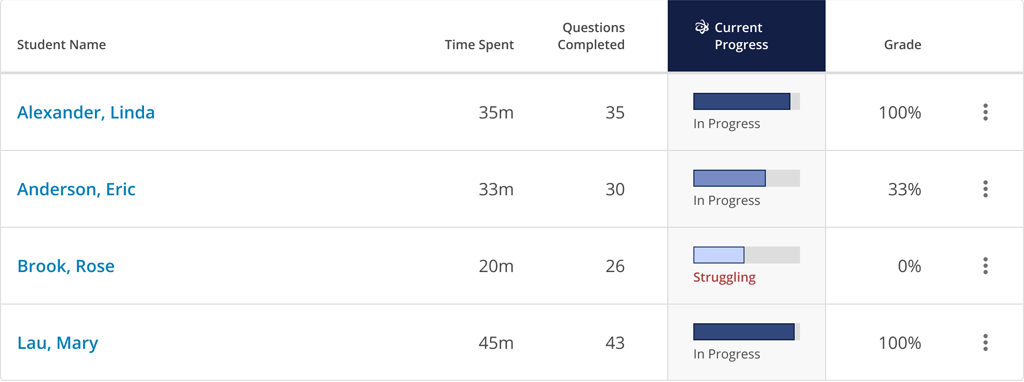Screen dimensions: 1024x382
Task: Click Eric Anderson's medium-blue progress bar
Action: click(x=746, y=178)
